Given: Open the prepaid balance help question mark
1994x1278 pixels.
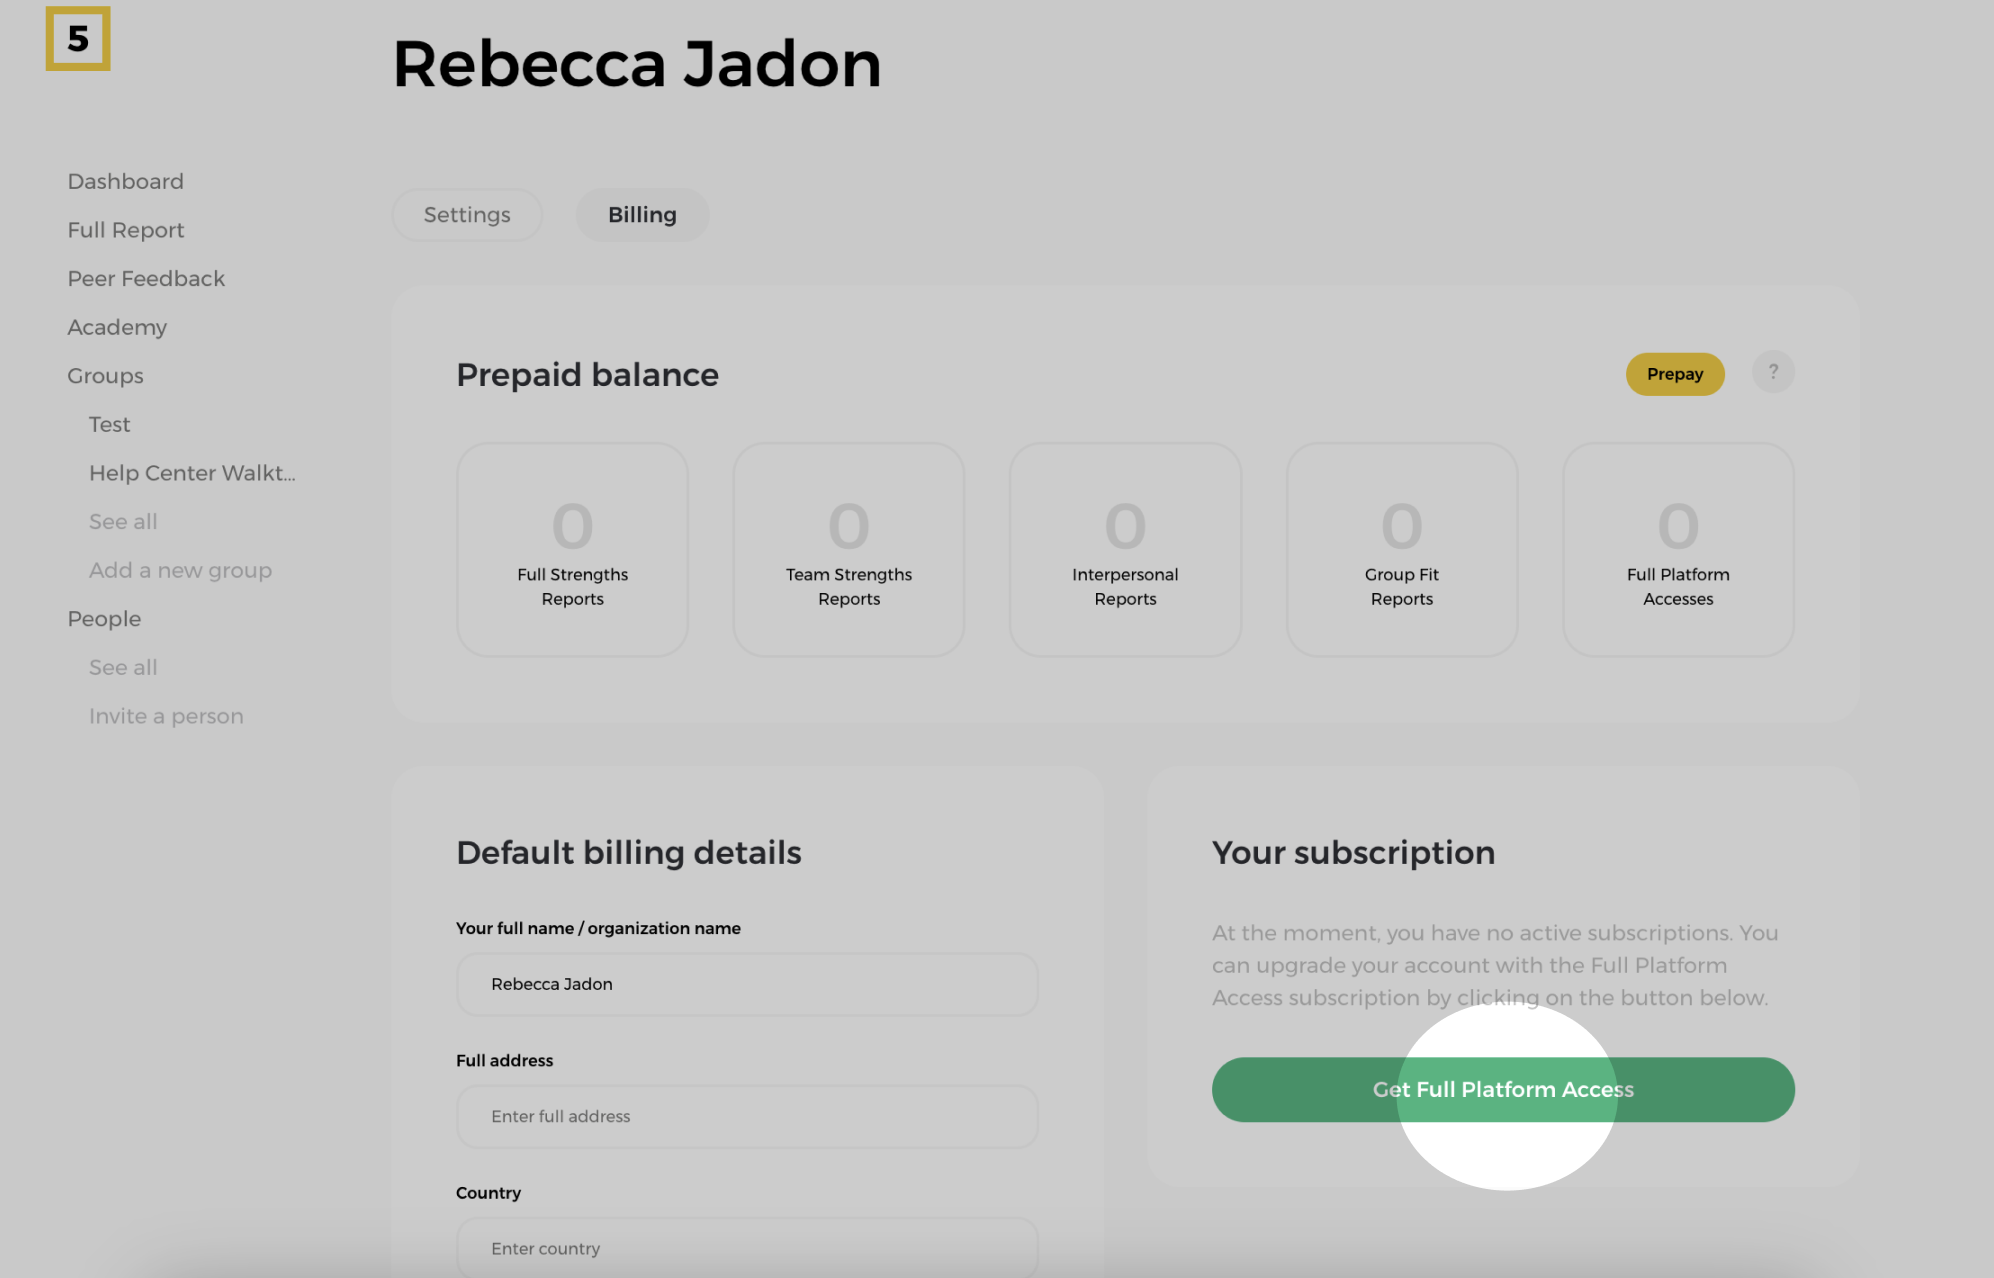Looking at the screenshot, I should click(x=1773, y=372).
